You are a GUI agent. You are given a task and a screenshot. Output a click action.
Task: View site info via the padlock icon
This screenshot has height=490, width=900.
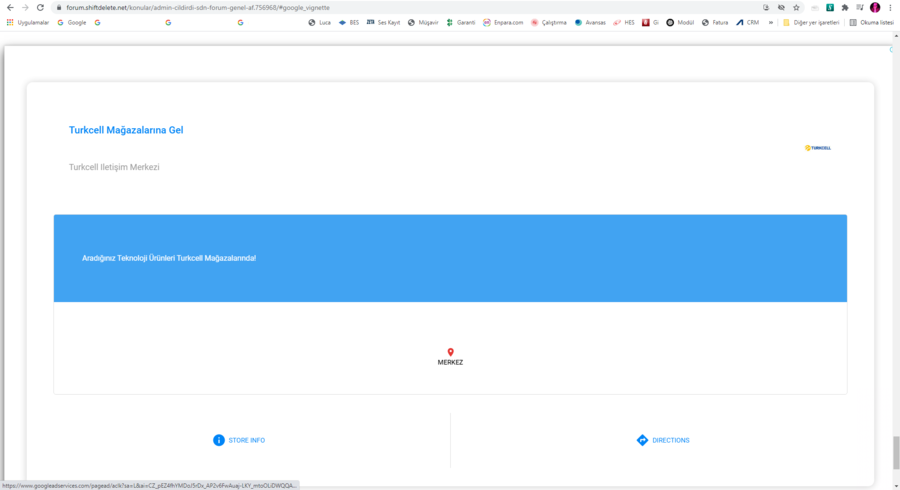click(x=59, y=7)
